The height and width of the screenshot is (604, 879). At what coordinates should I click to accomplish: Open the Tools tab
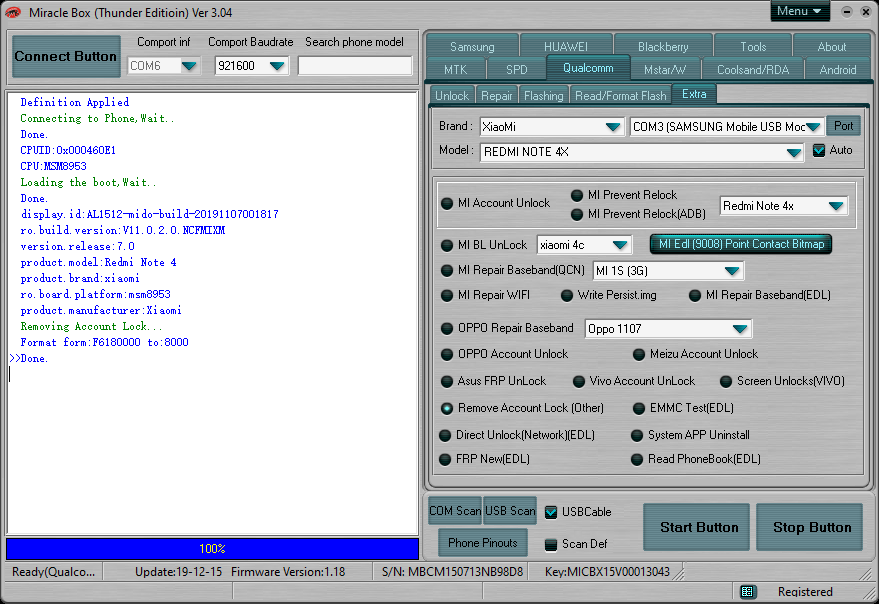pyautogui.click(x=753, y=47)
